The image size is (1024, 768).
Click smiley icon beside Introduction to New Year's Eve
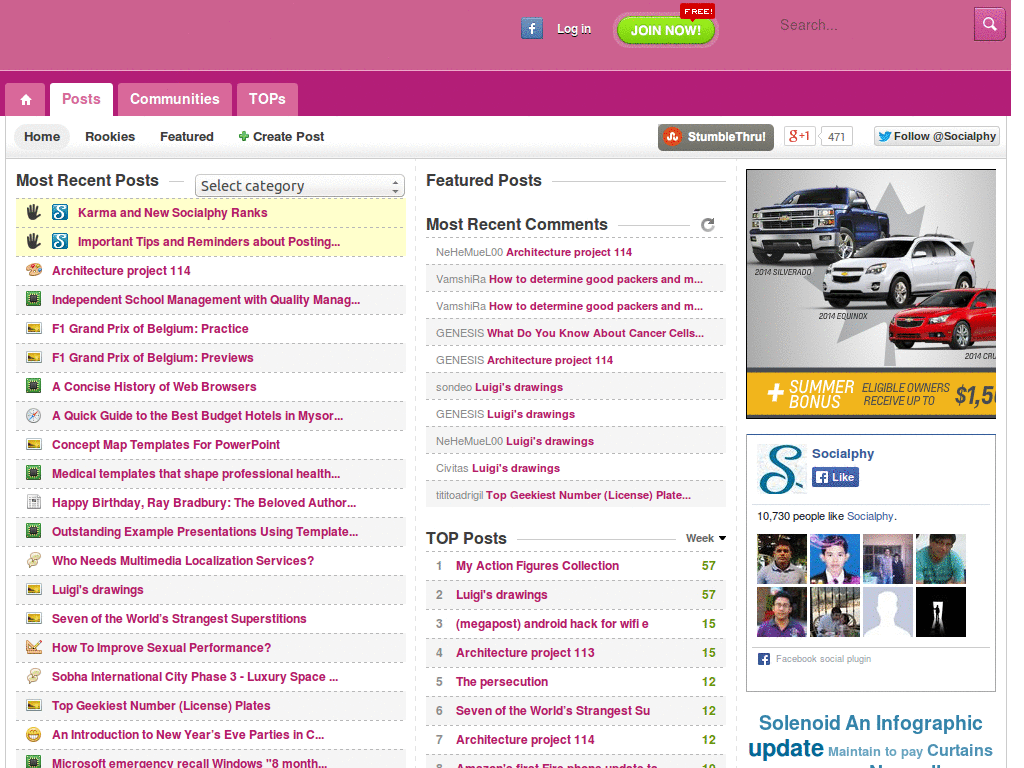coord(33,734)
